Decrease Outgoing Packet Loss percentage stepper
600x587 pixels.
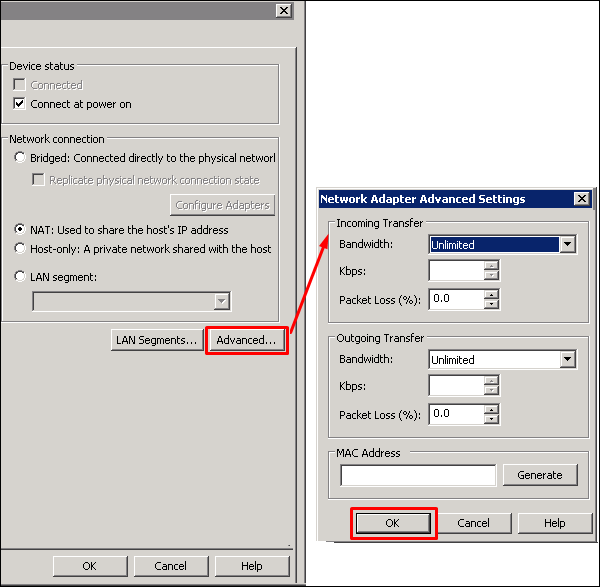(x=490, y=419)
